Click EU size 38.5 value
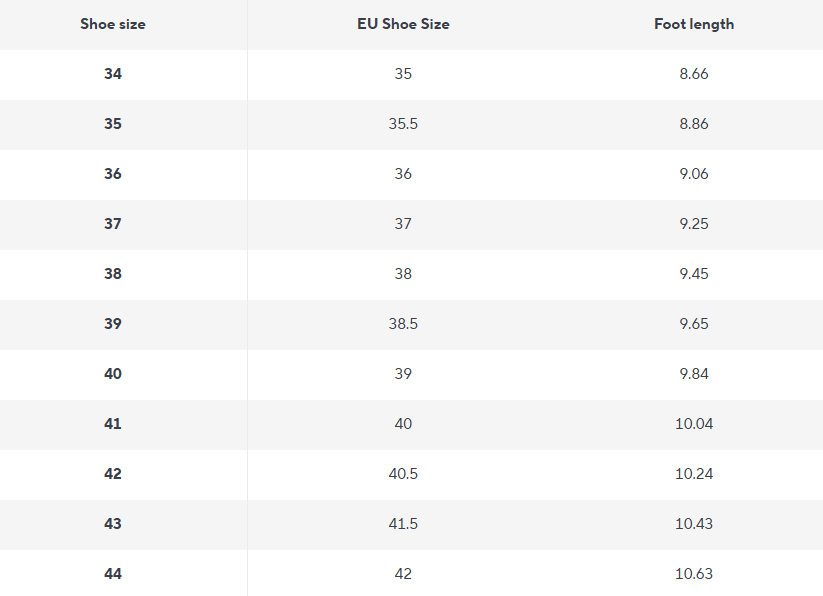Viewport: 823px width, 596px height. click(x=403, y=324)
